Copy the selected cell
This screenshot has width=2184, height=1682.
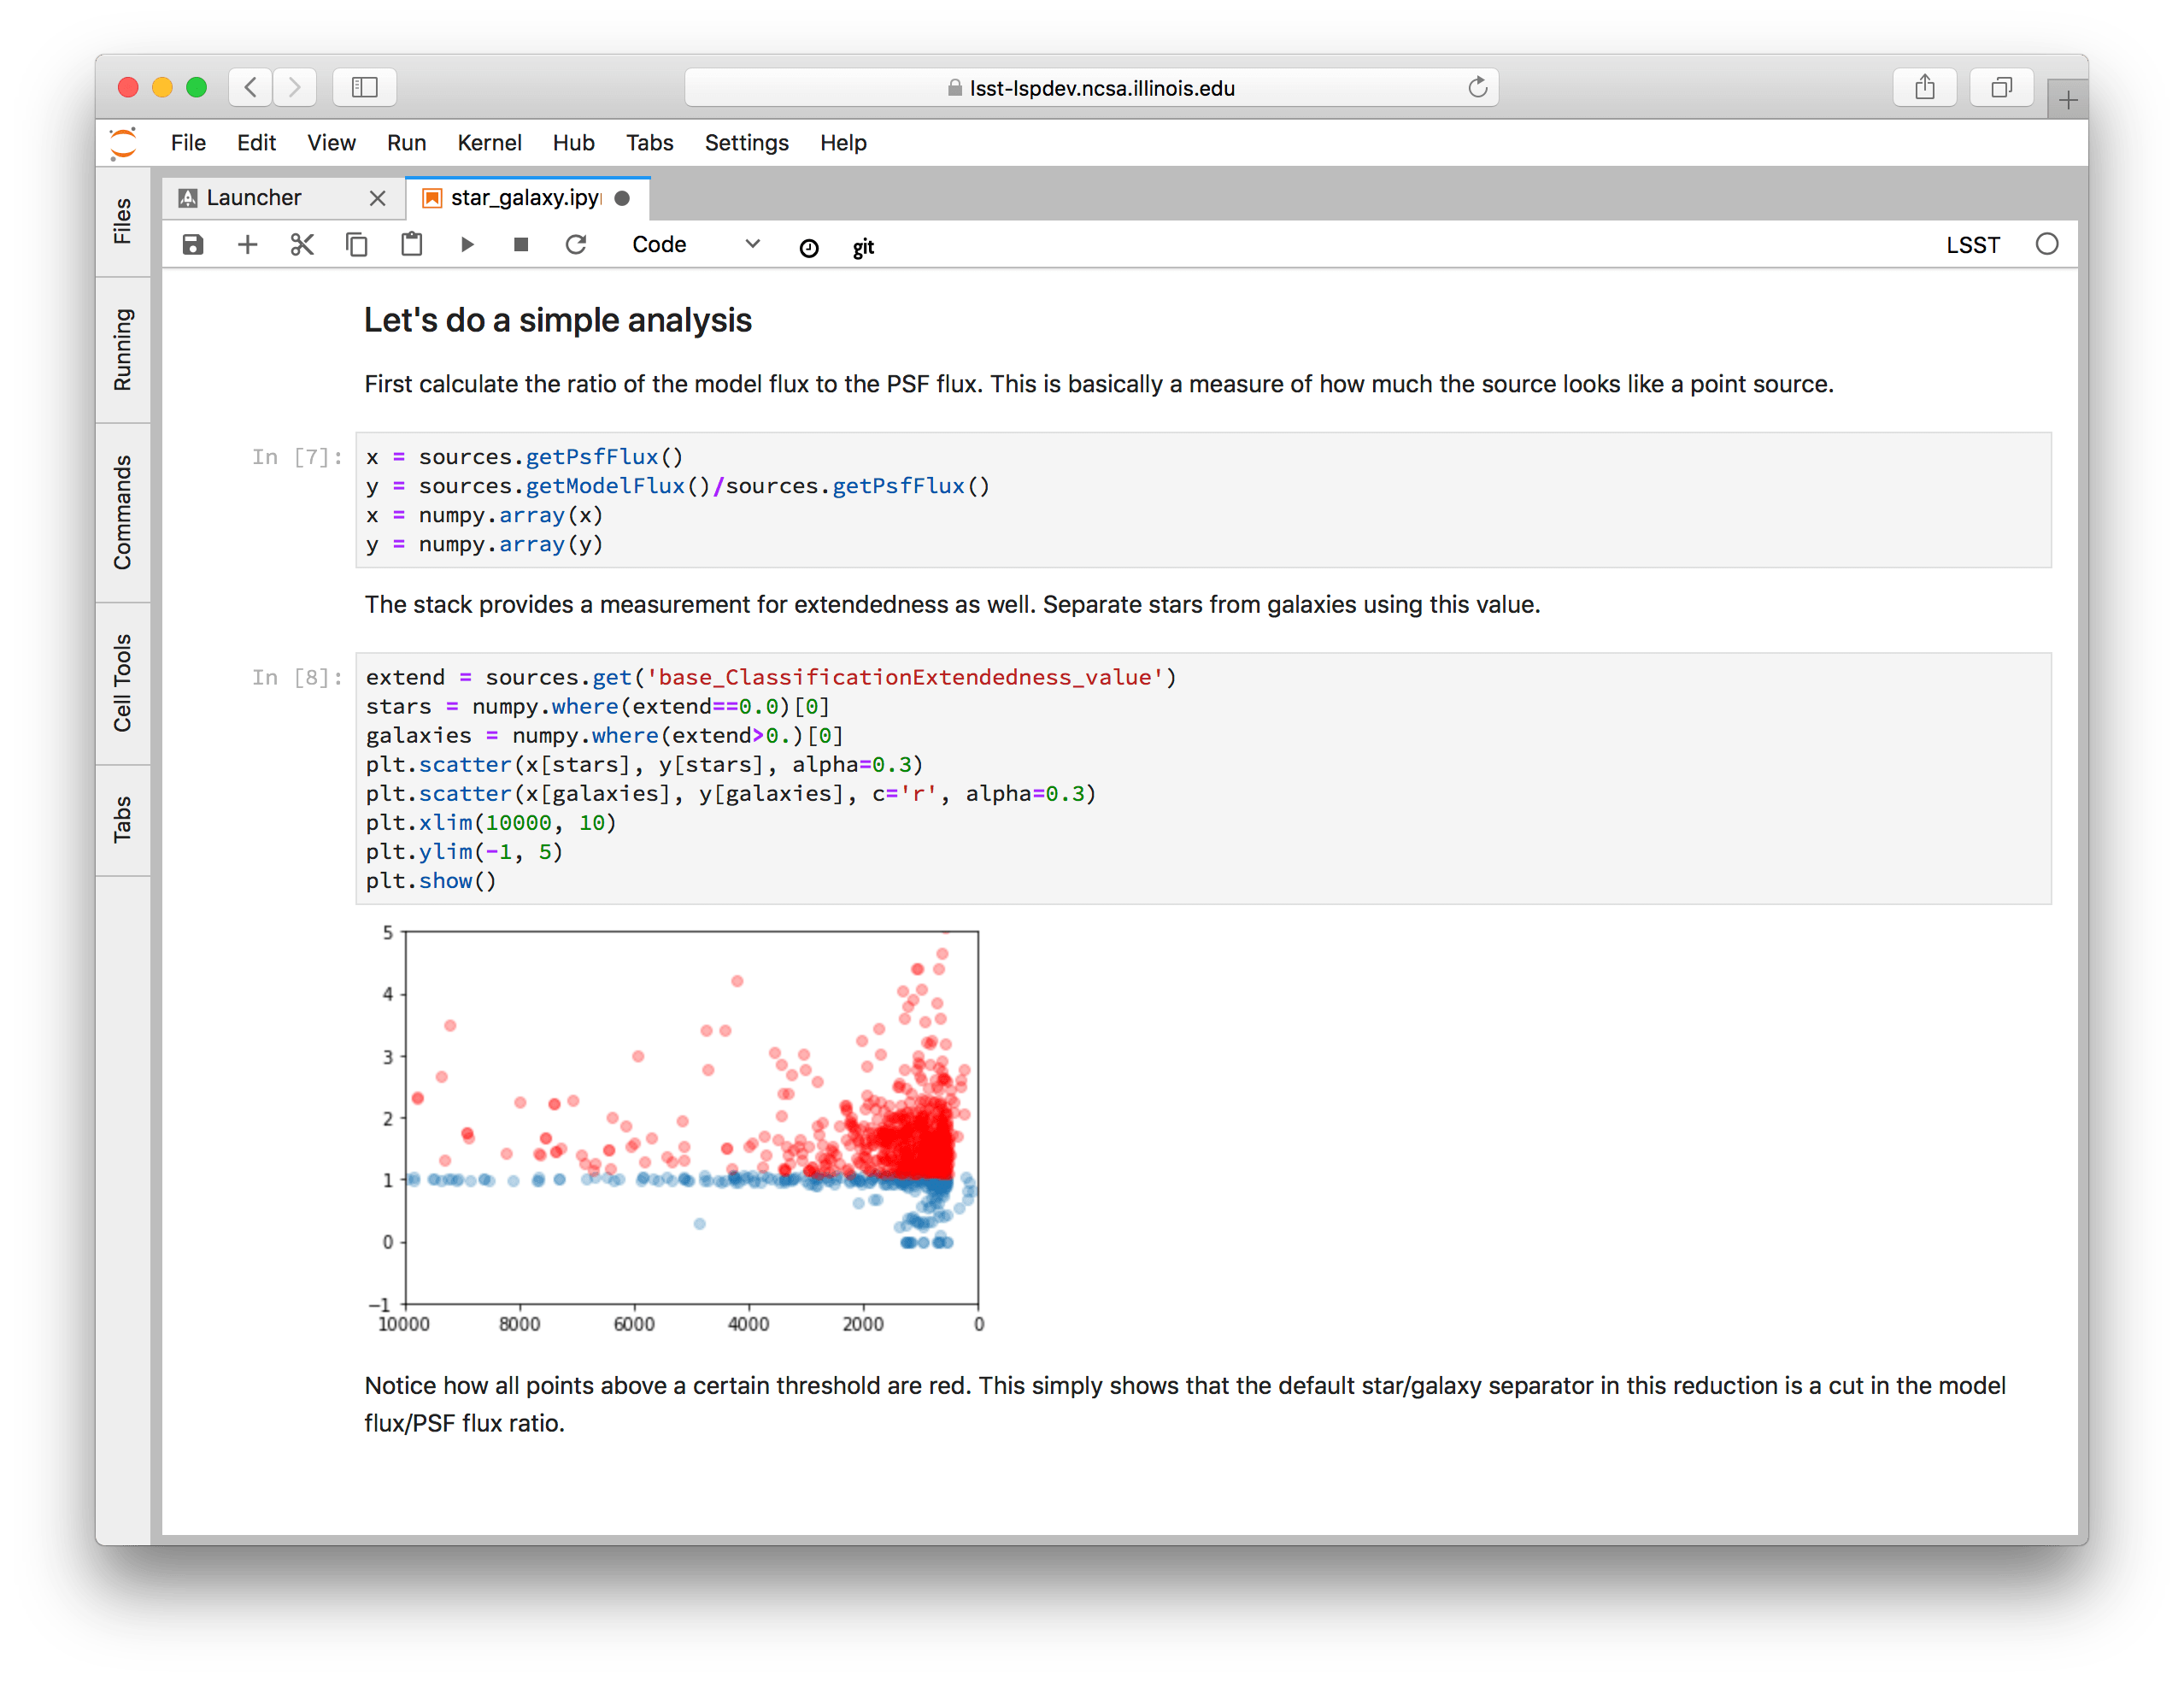[357, 245]
